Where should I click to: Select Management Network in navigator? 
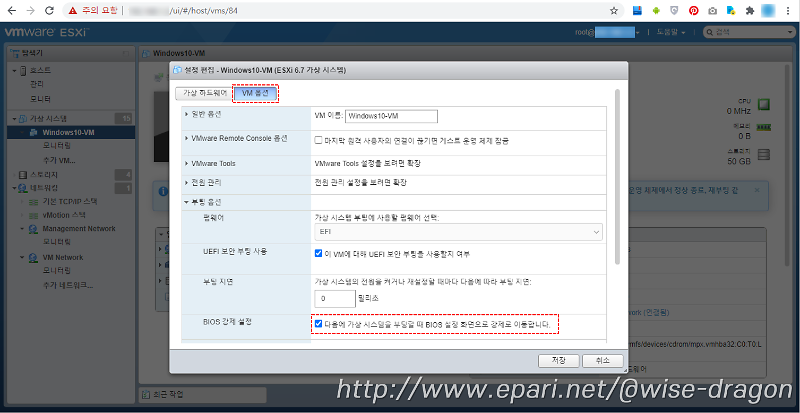pos(79,228)
